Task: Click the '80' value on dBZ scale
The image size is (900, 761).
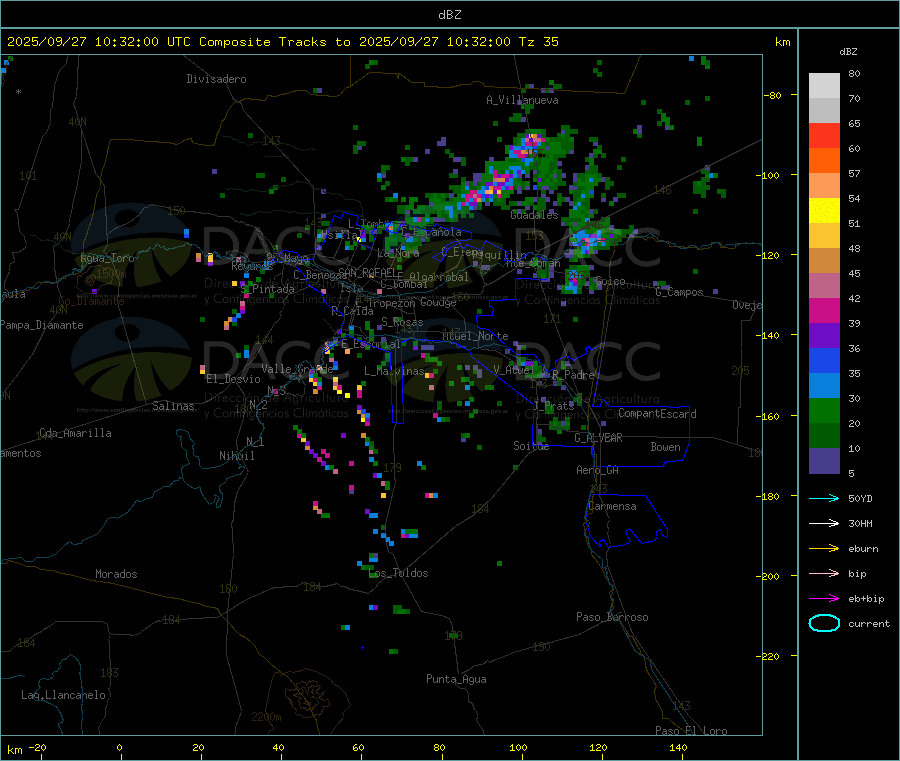Action: coord(854,73)
